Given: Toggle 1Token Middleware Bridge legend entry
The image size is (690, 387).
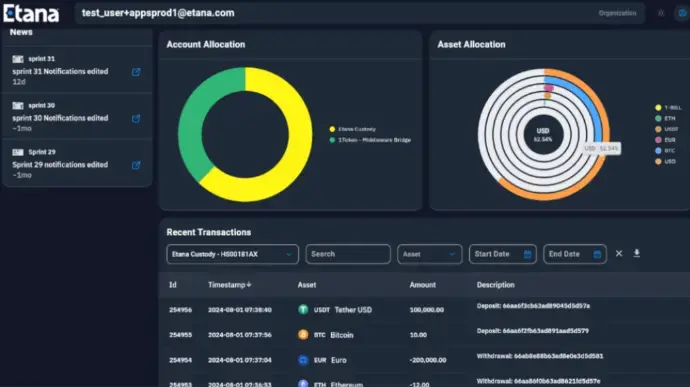Looking at the screenshot, I should point(370,140).
